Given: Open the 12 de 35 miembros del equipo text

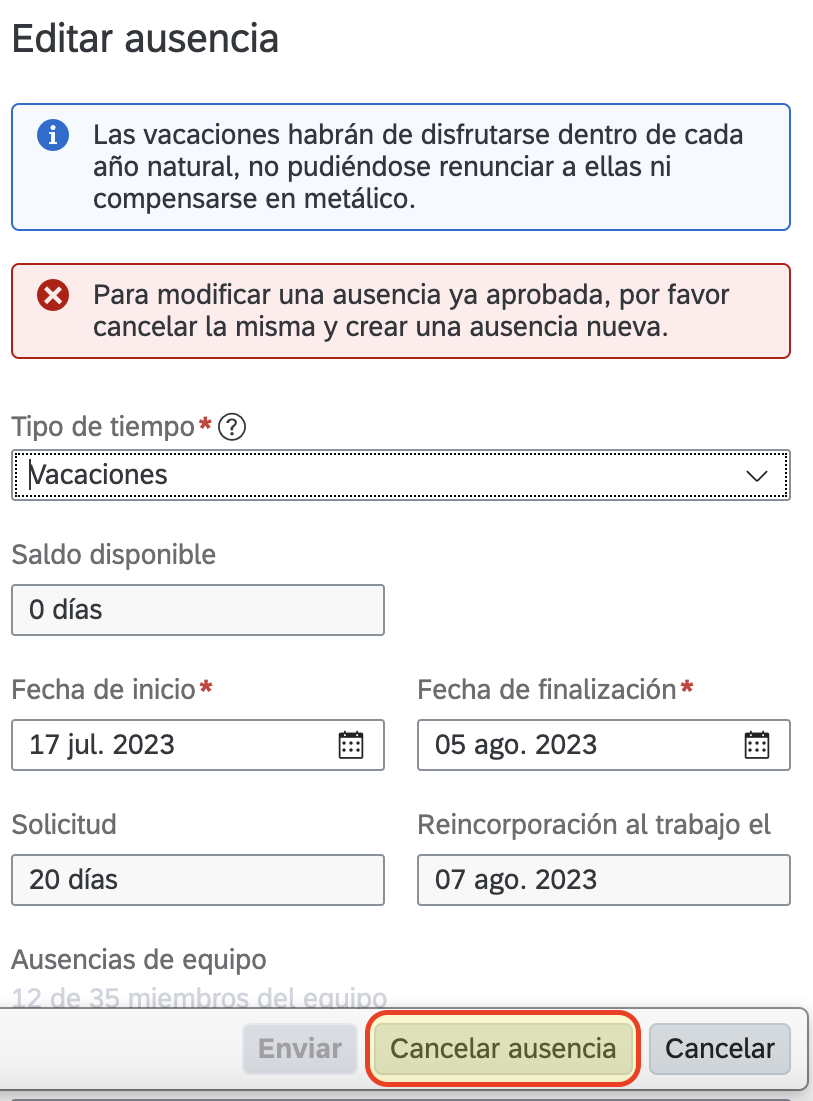Looking at the screenshot, I should coord(199,997).
